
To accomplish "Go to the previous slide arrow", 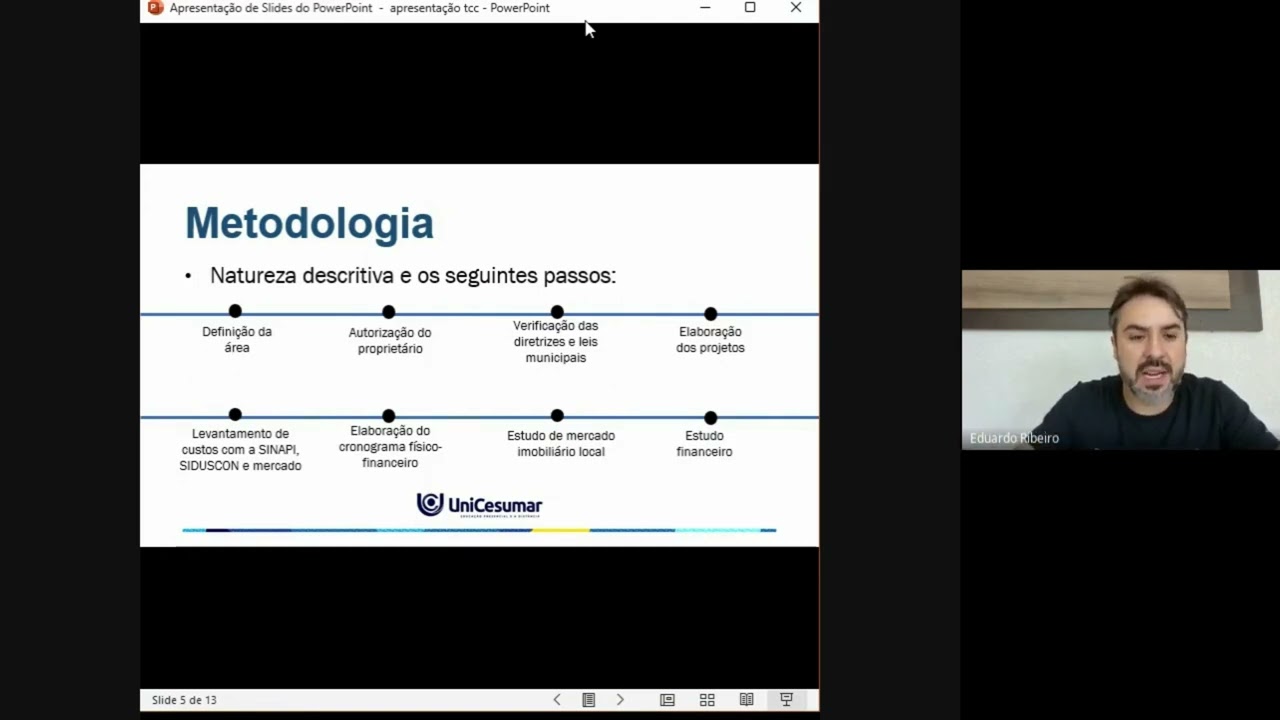I will [x=557, y=700].
